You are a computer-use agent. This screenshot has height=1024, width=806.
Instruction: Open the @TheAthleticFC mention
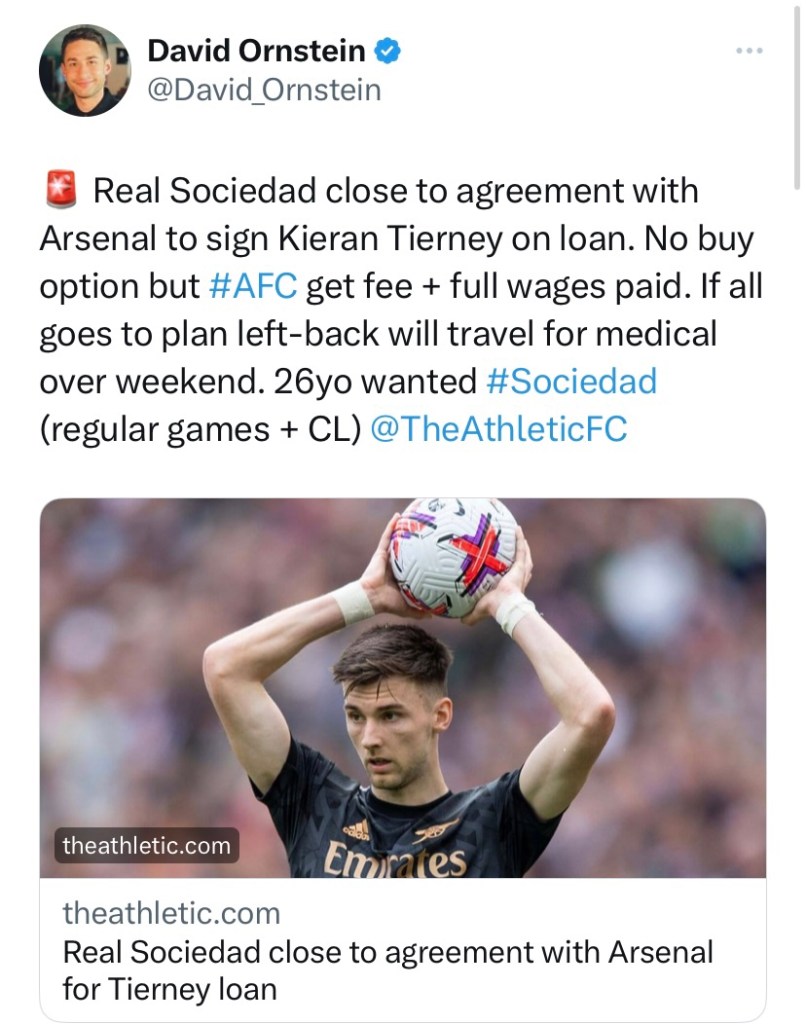[498, 429]
